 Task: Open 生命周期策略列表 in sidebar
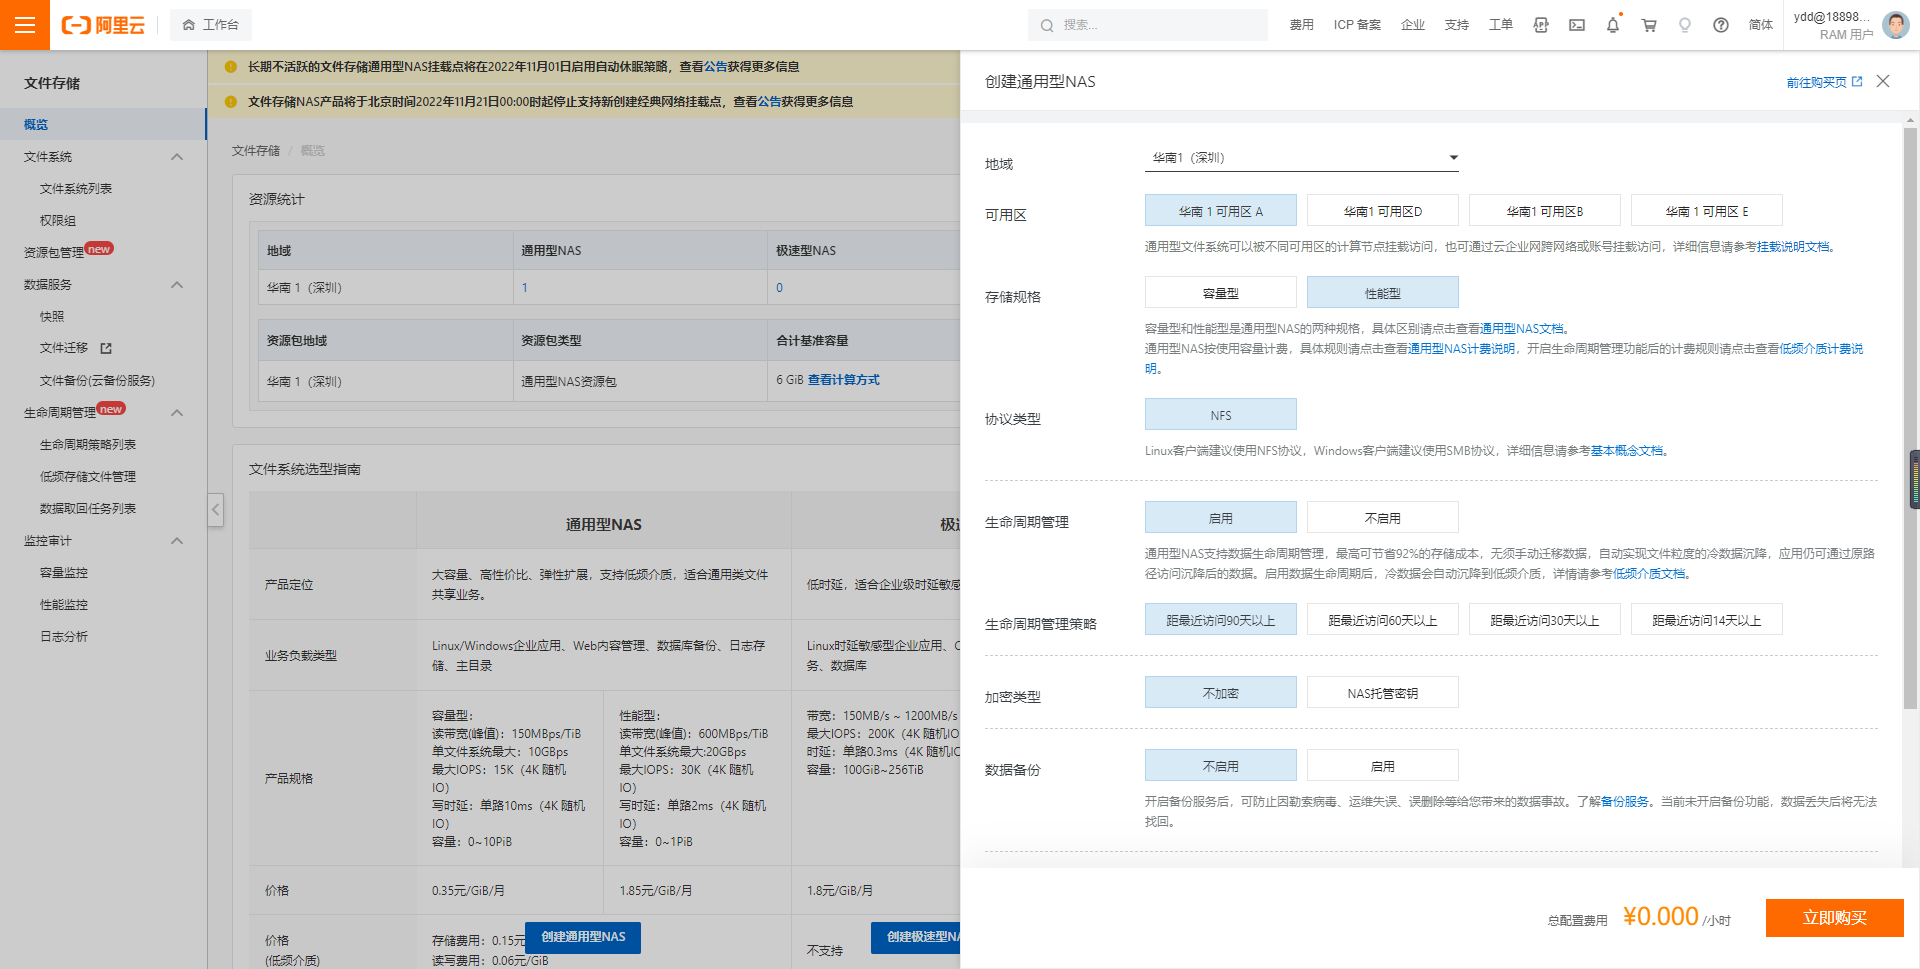(x=88, y=445)
